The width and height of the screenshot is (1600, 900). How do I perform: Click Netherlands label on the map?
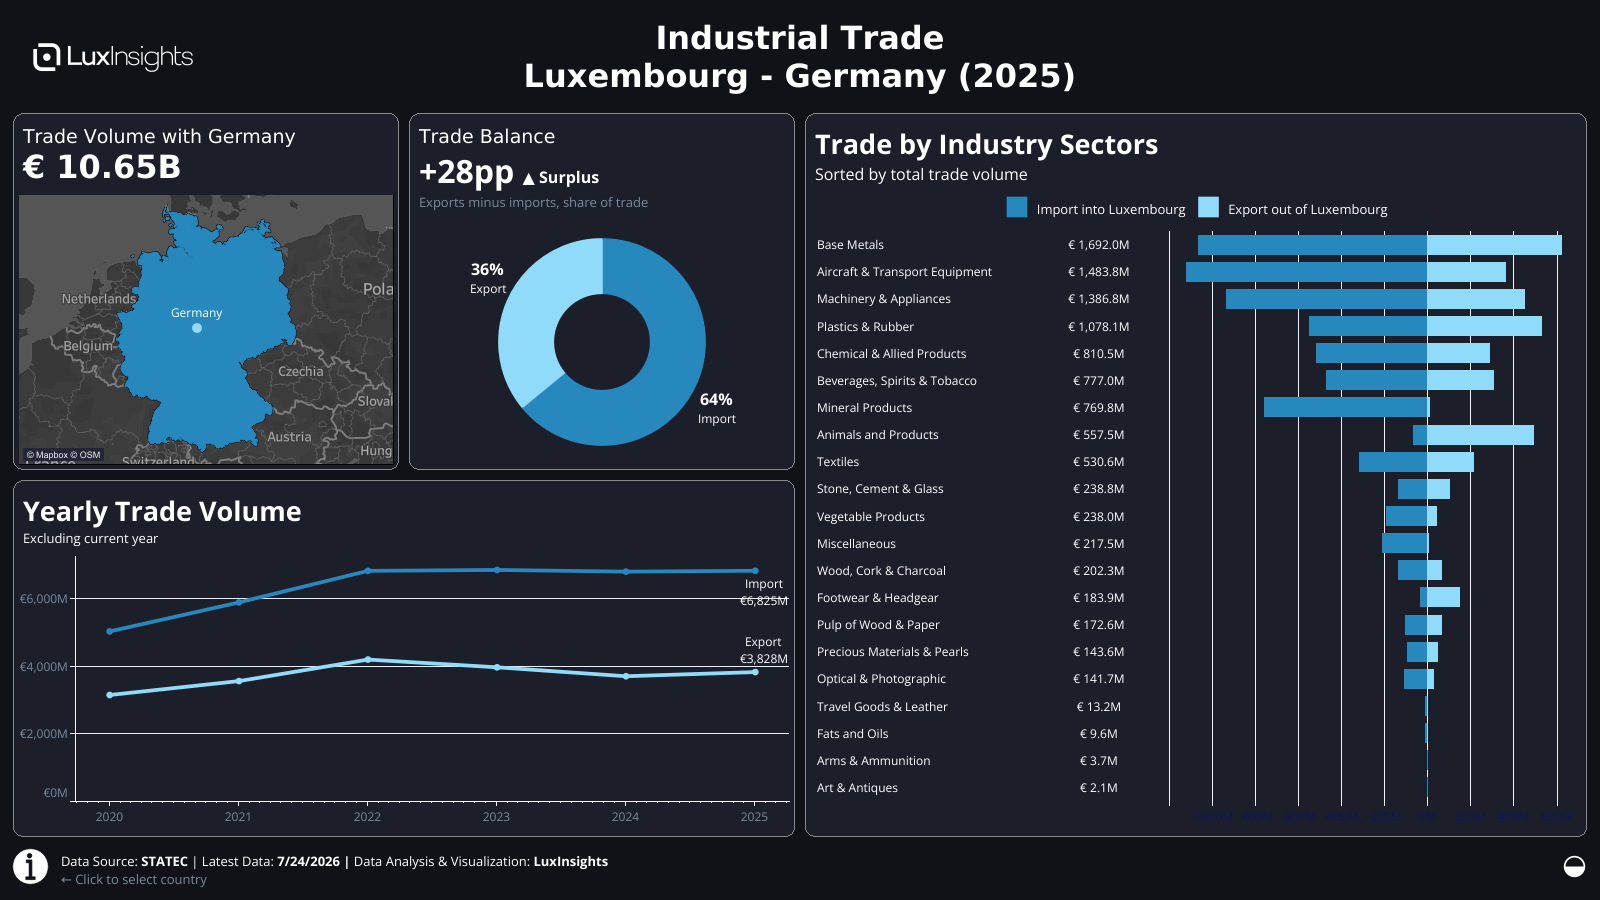point(99,299)
